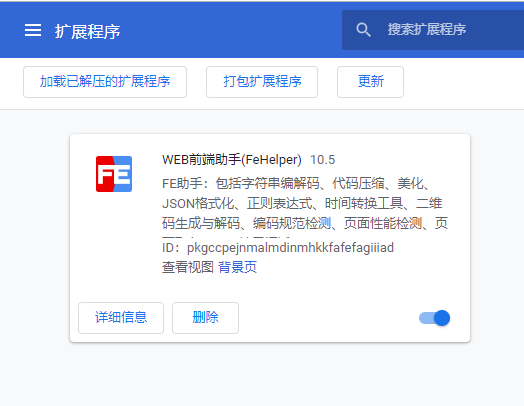The width and height of the screenshot is (524, 406).
Task: Click the 扩展程序 page title
Action: click(88, 32)
